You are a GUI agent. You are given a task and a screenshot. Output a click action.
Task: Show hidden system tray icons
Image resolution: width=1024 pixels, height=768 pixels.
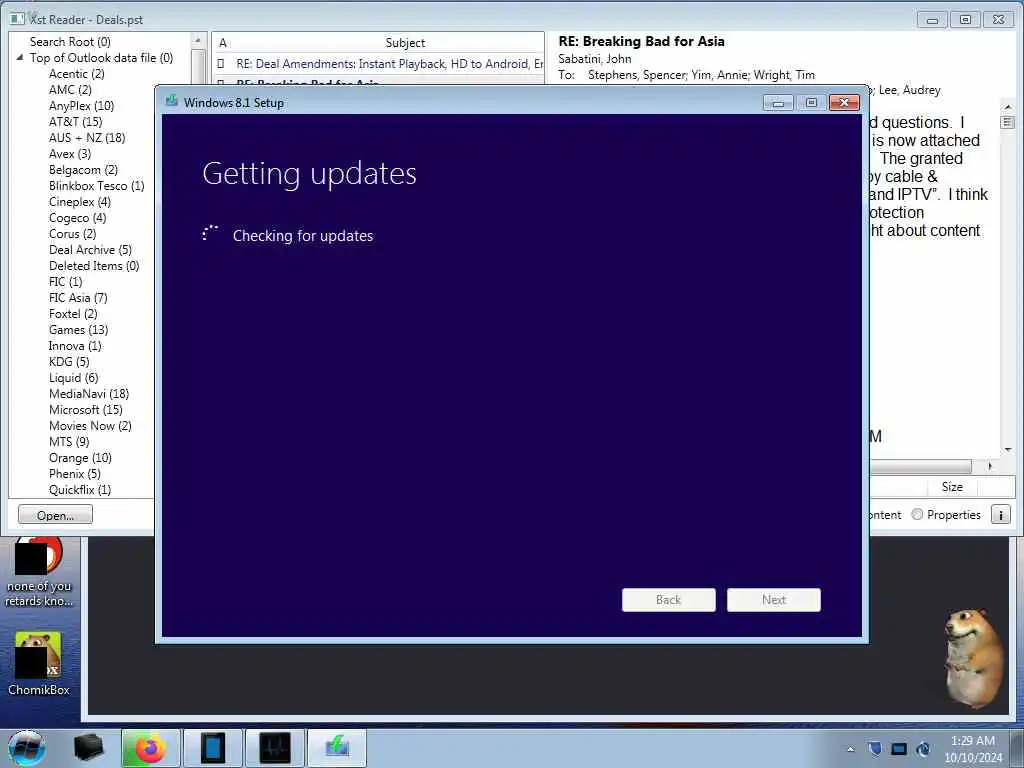[x=850, y=750]
